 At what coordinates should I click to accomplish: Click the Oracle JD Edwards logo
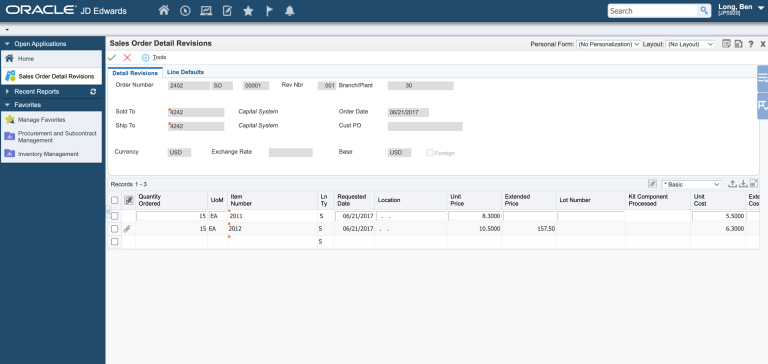(x=66, y=10)
